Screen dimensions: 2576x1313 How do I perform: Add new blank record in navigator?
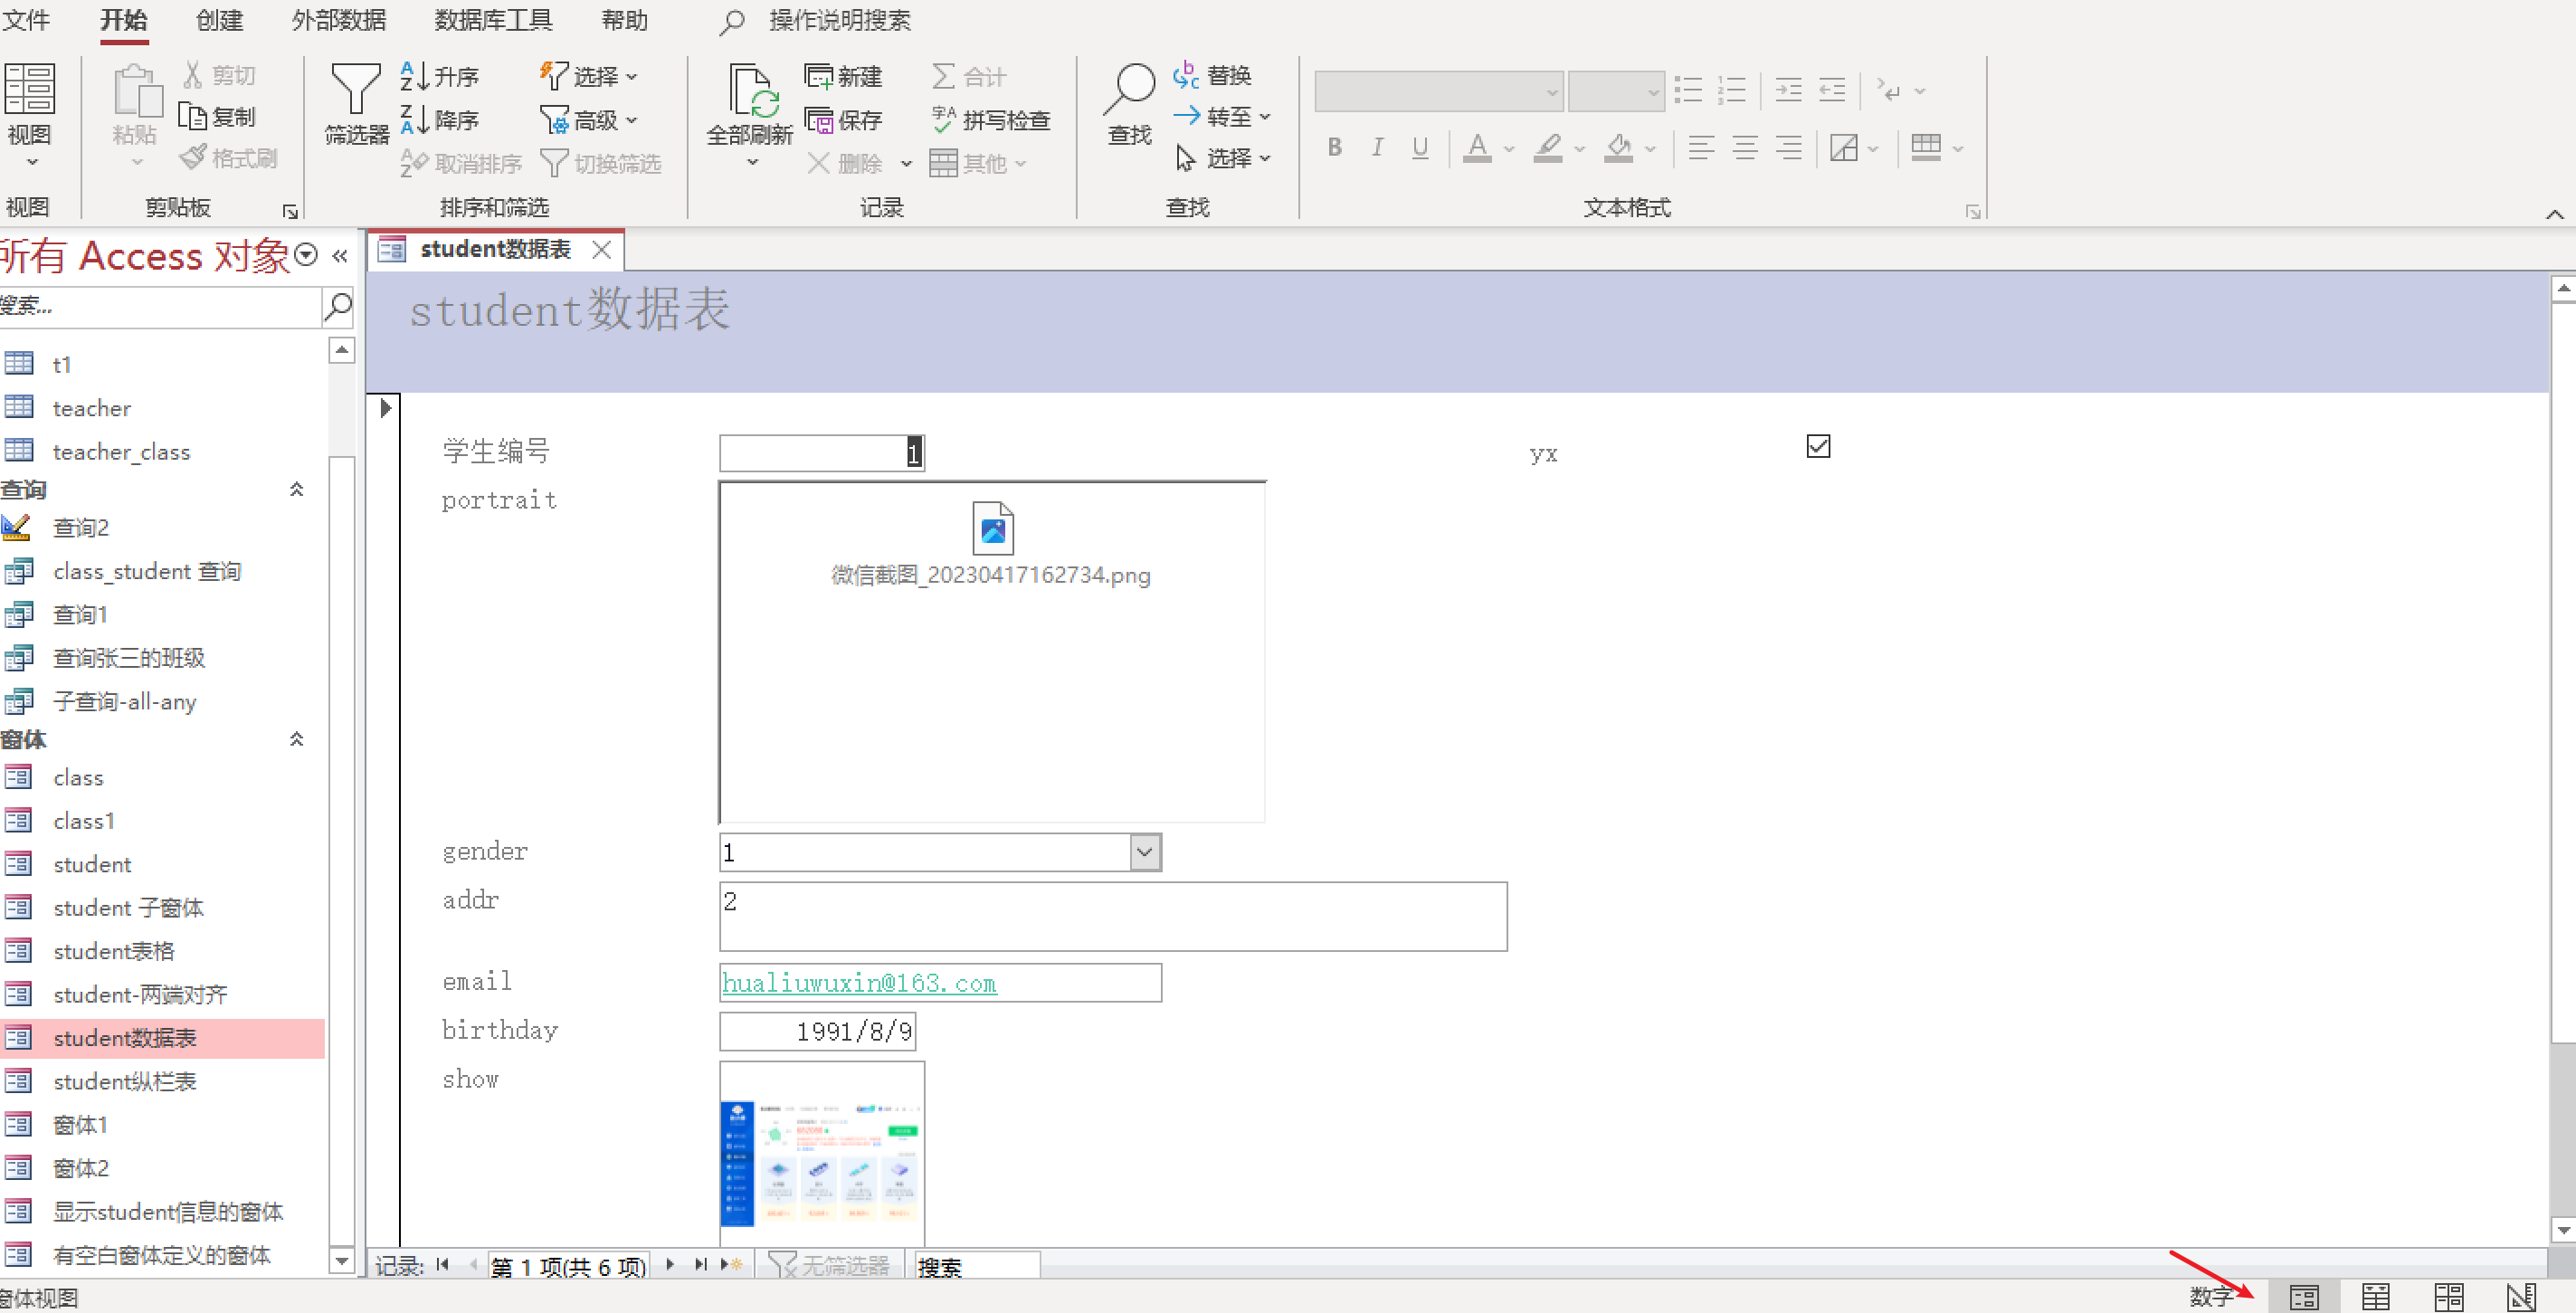coord(732,1265)
